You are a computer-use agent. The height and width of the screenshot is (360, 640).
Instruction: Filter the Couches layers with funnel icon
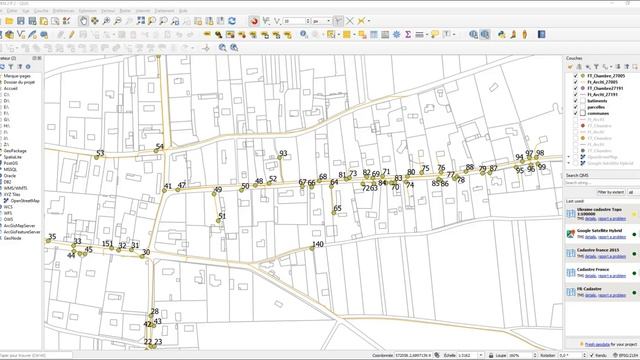[x=596, y=67]
